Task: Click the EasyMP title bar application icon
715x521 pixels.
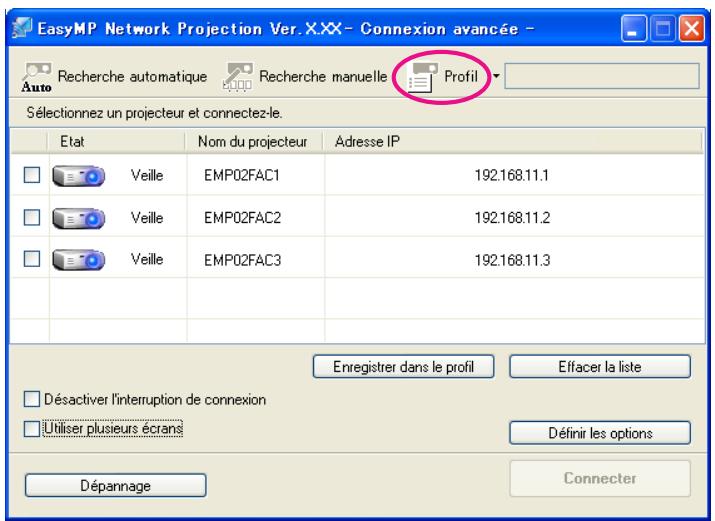Action: point(22,28)
